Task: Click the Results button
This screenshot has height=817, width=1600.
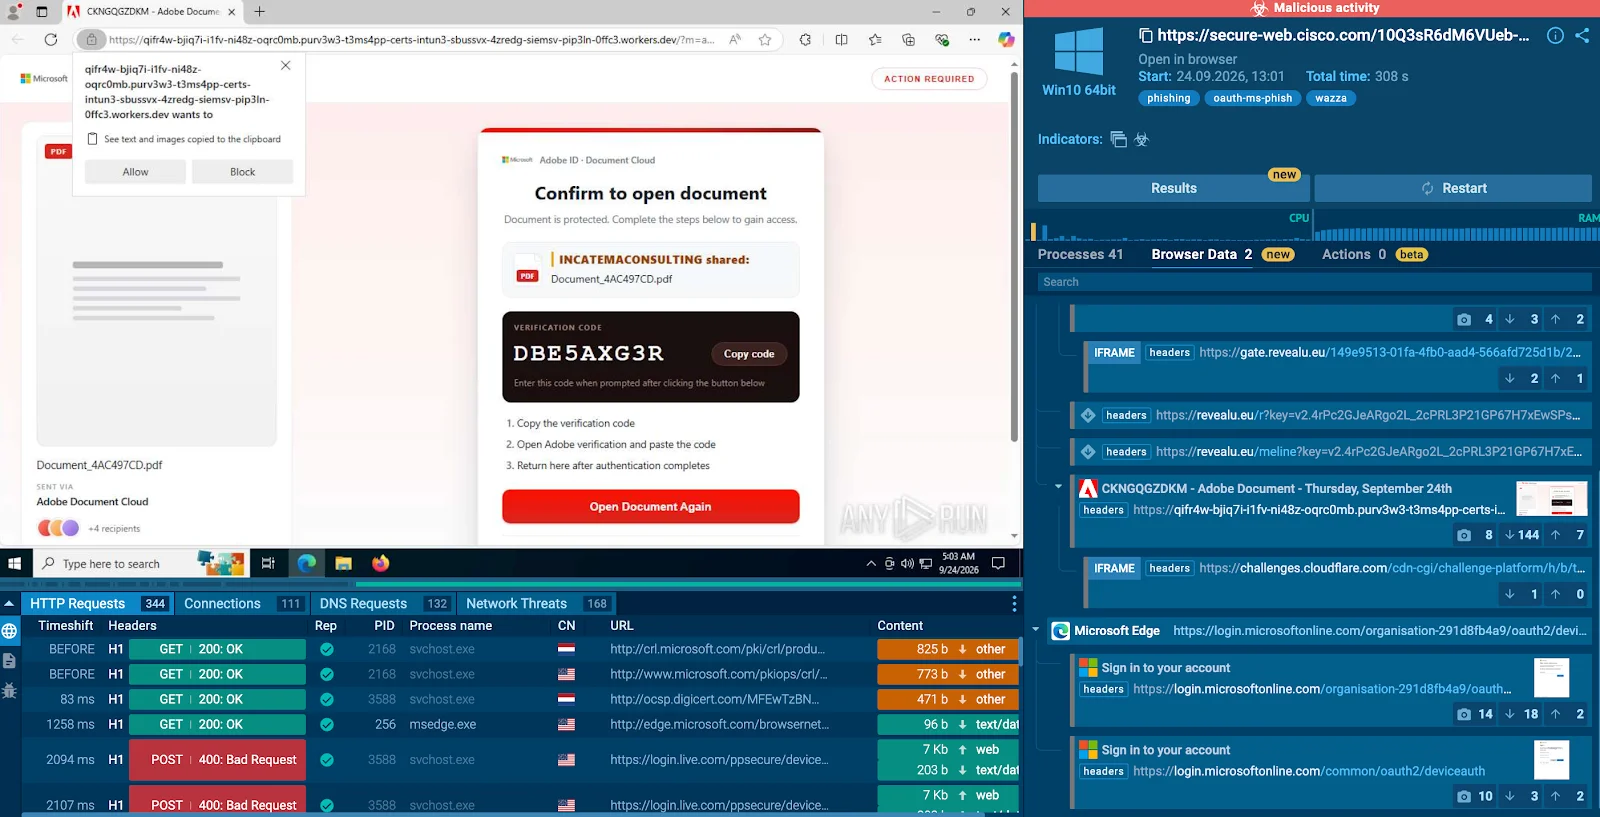Action: pyautogui.click(x=1174, y=188)
